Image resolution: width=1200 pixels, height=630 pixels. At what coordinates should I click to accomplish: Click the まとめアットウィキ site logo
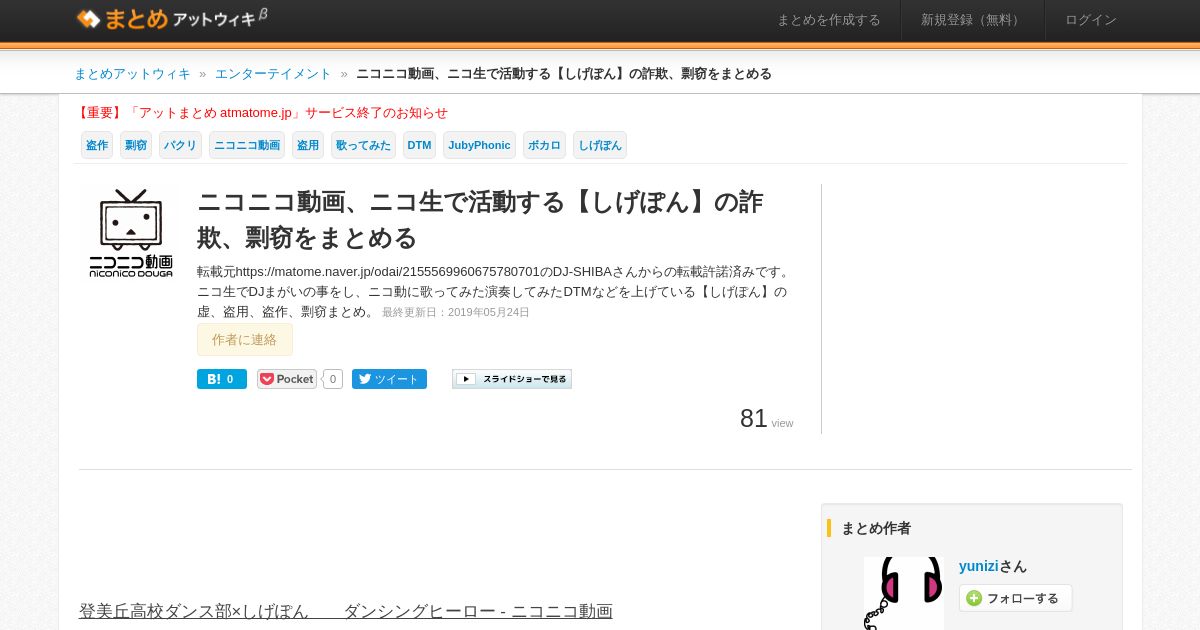172,18
